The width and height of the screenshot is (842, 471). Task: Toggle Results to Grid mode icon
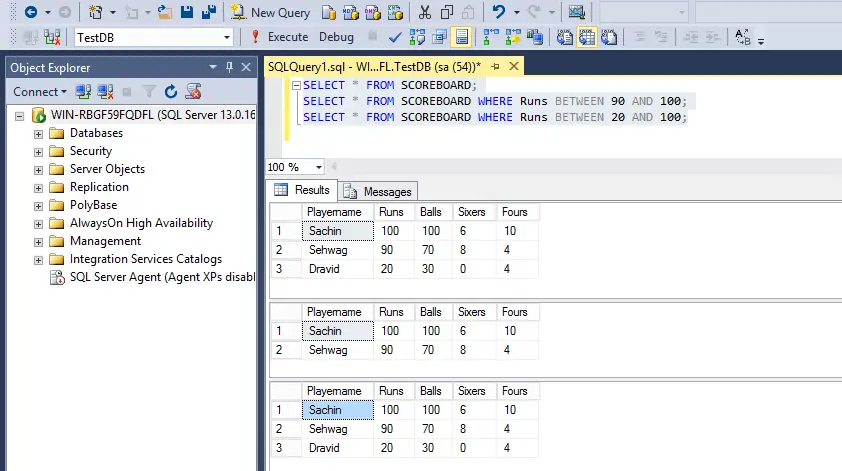[586, 37]
